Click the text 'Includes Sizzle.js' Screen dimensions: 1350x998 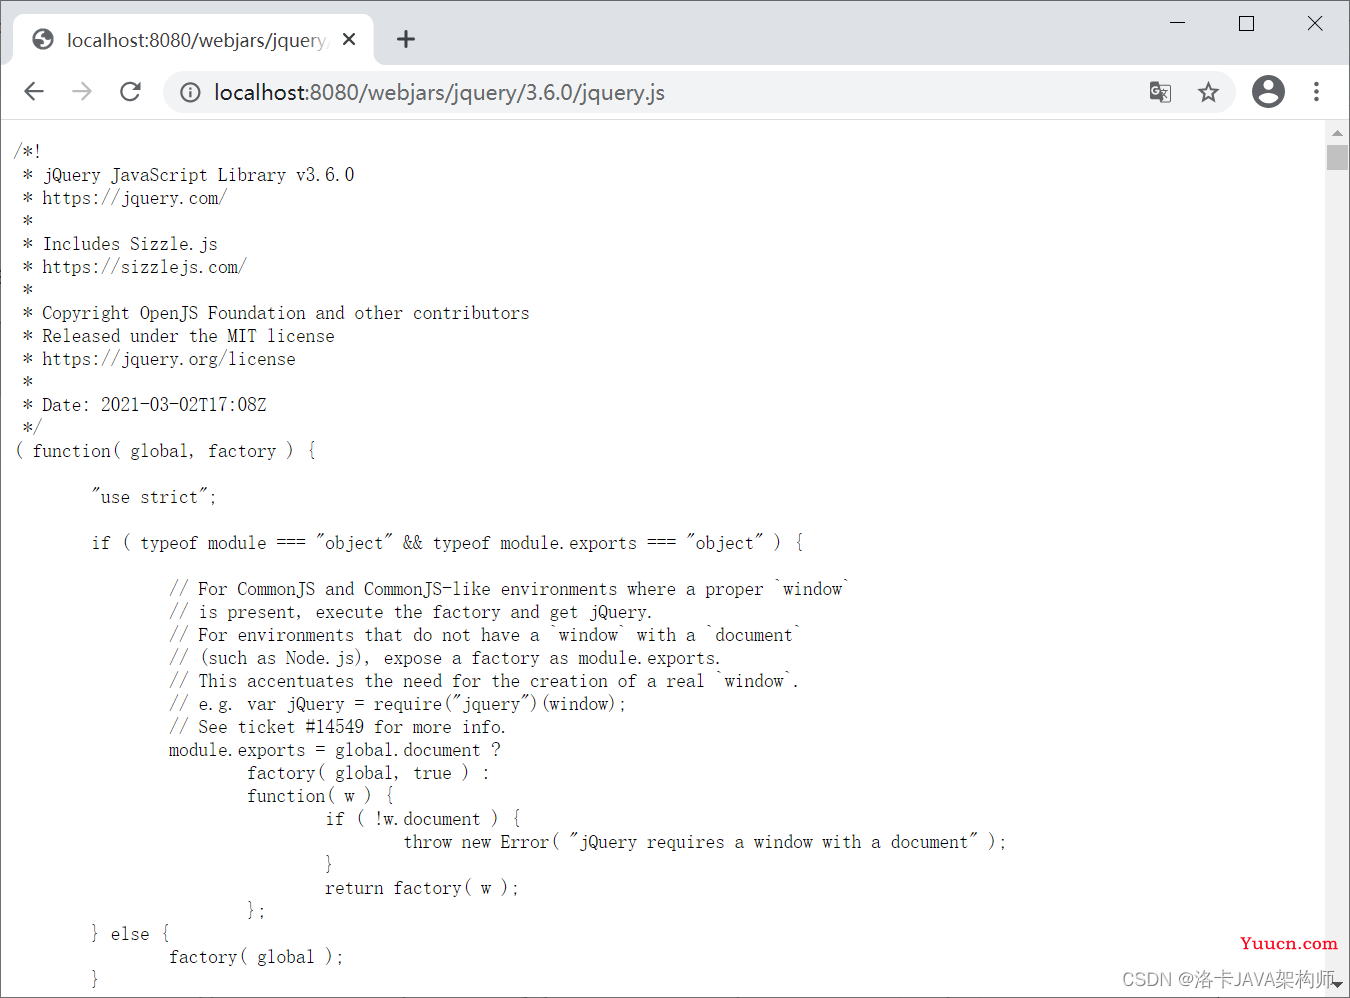pyautogui.click(x=129, y=244)
